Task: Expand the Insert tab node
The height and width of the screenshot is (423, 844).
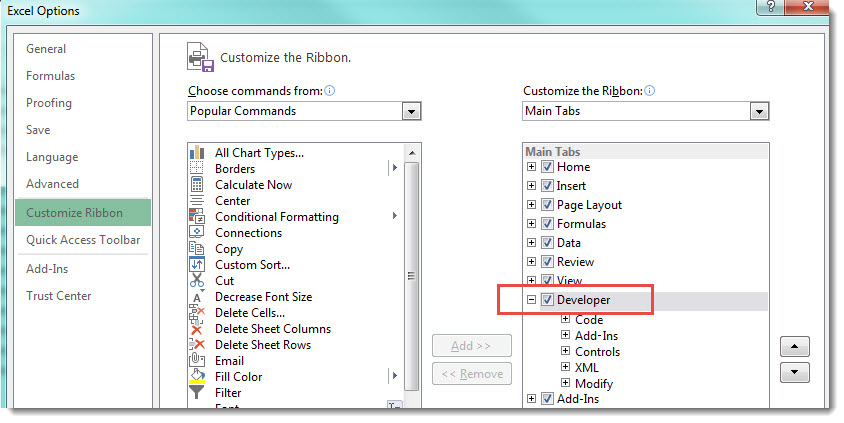Action: 531,186
